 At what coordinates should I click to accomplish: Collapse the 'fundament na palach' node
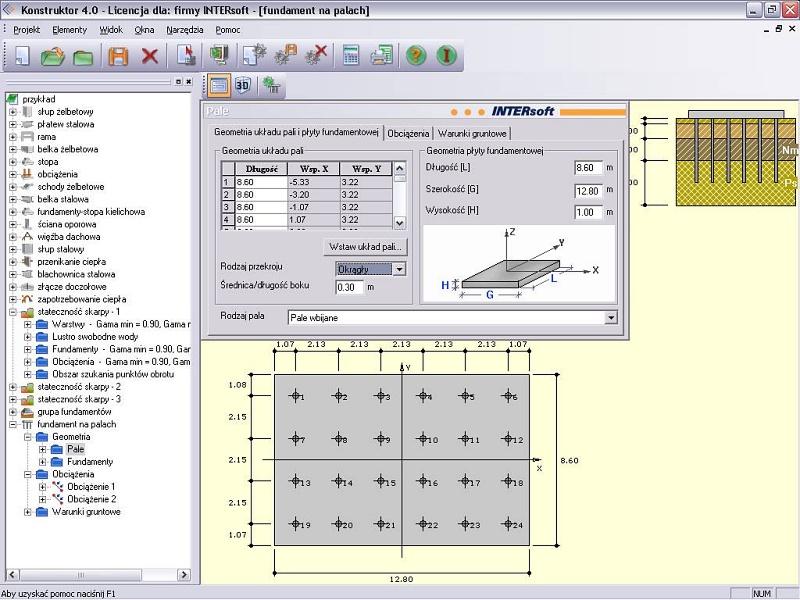click(13, 424)
